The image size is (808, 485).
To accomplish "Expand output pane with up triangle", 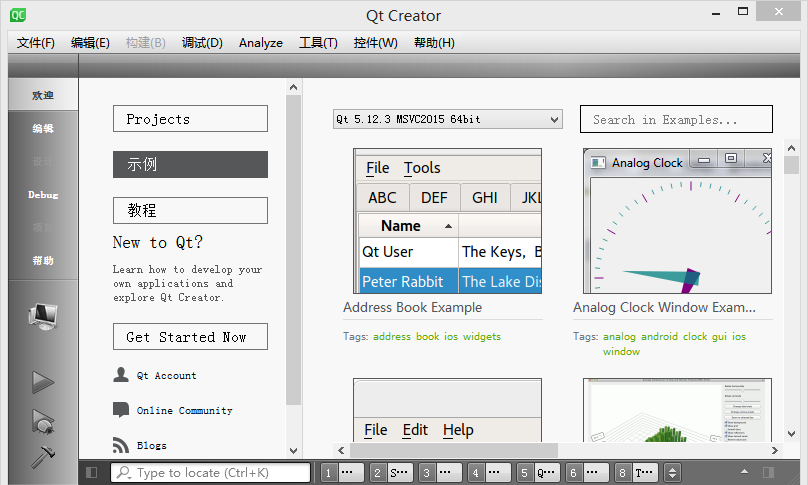I will [x=744, y=472].
